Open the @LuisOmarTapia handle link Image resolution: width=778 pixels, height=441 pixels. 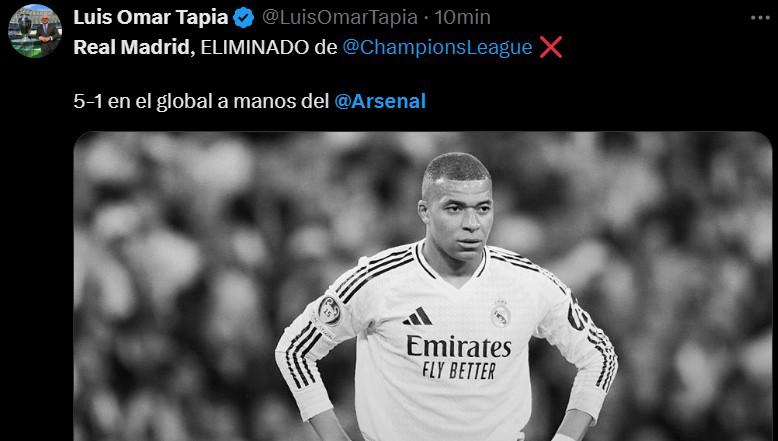339,17
